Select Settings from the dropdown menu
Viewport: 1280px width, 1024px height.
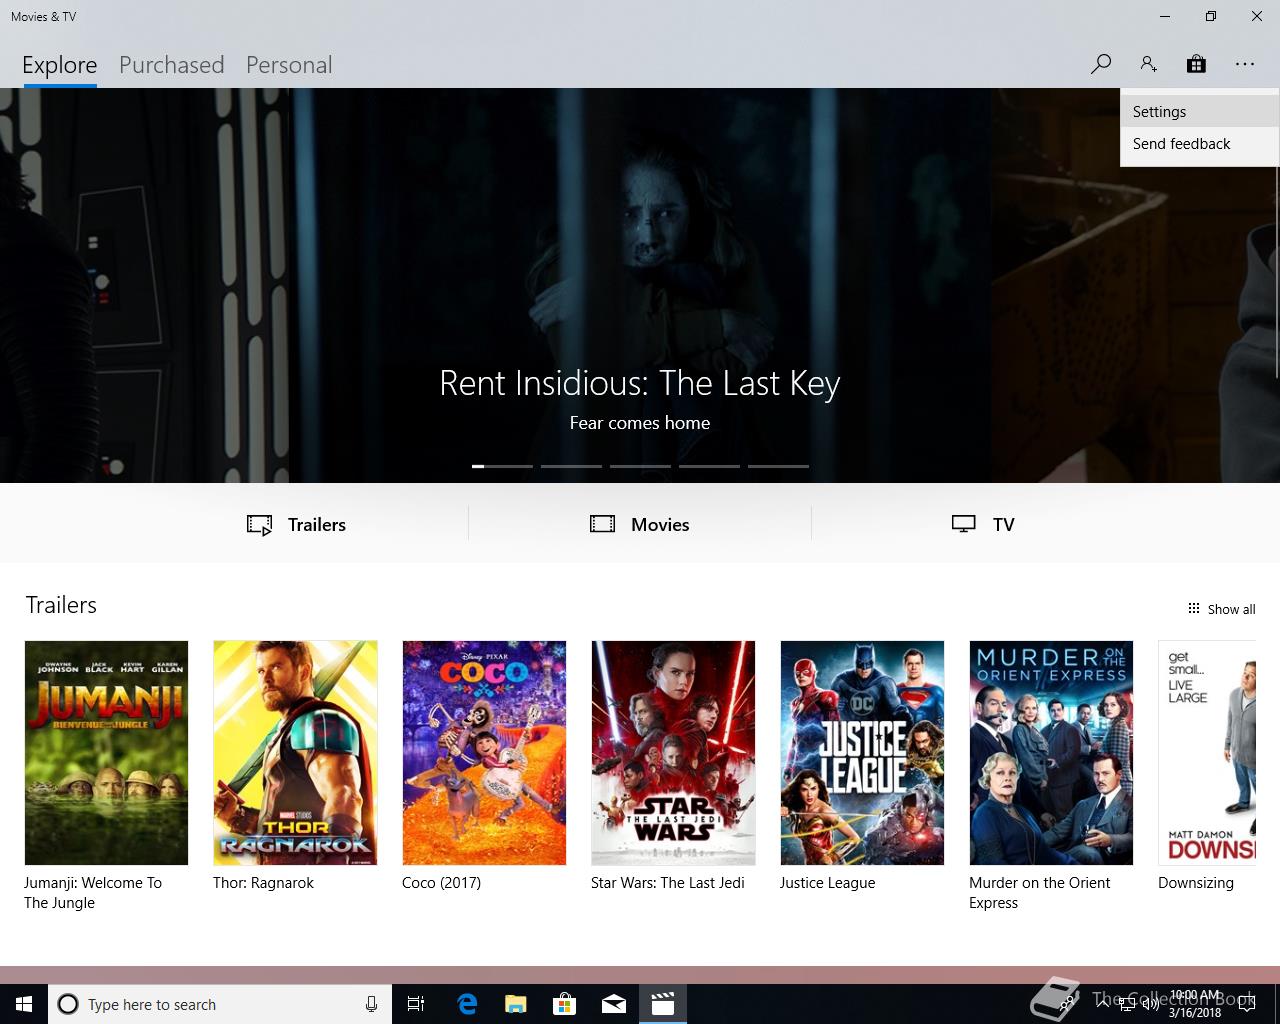[x=1199, y=112]
